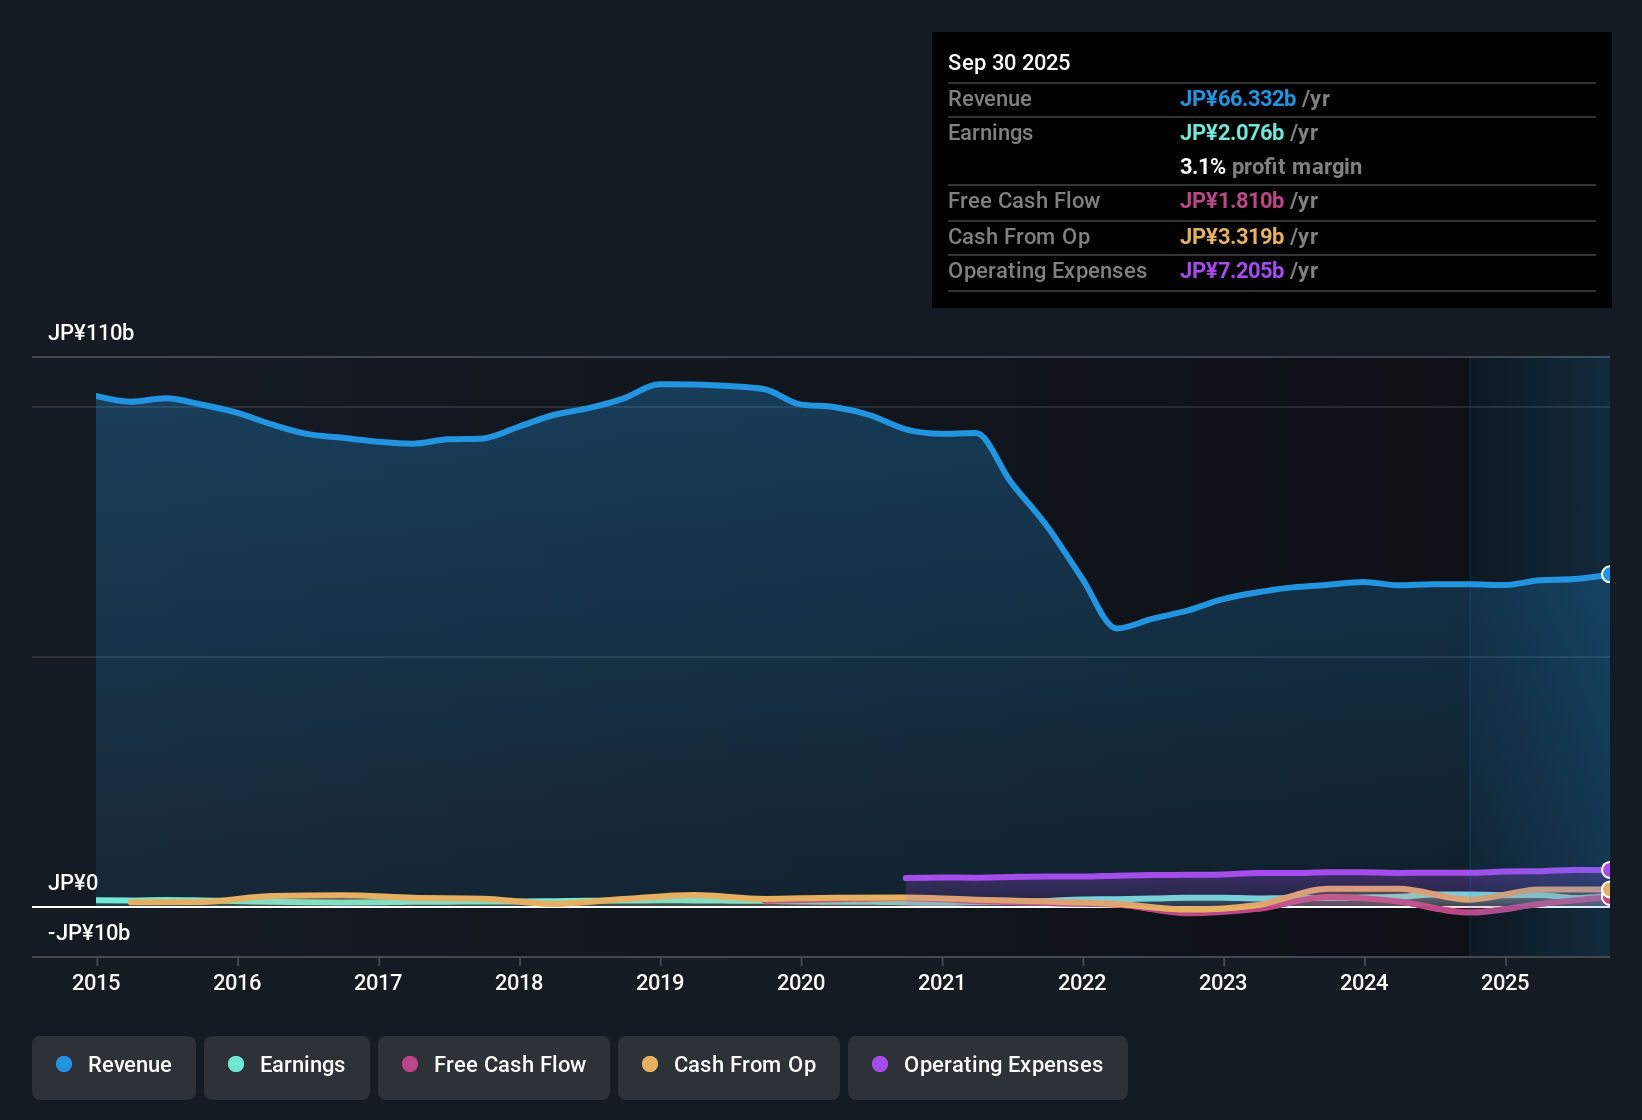Click the purple Operating Expenses dot icon
Screen dimensions: 1642x1120
[x=880, y=1065]
